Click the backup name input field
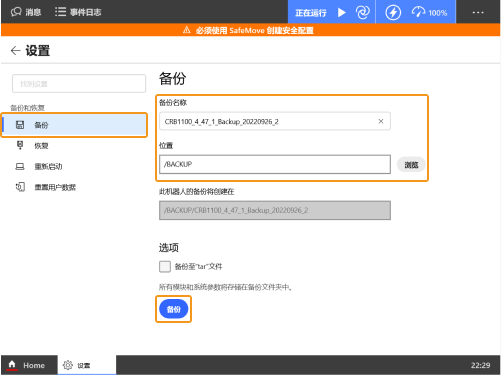Viewport: 501px width, 375px height. point(275,121)
